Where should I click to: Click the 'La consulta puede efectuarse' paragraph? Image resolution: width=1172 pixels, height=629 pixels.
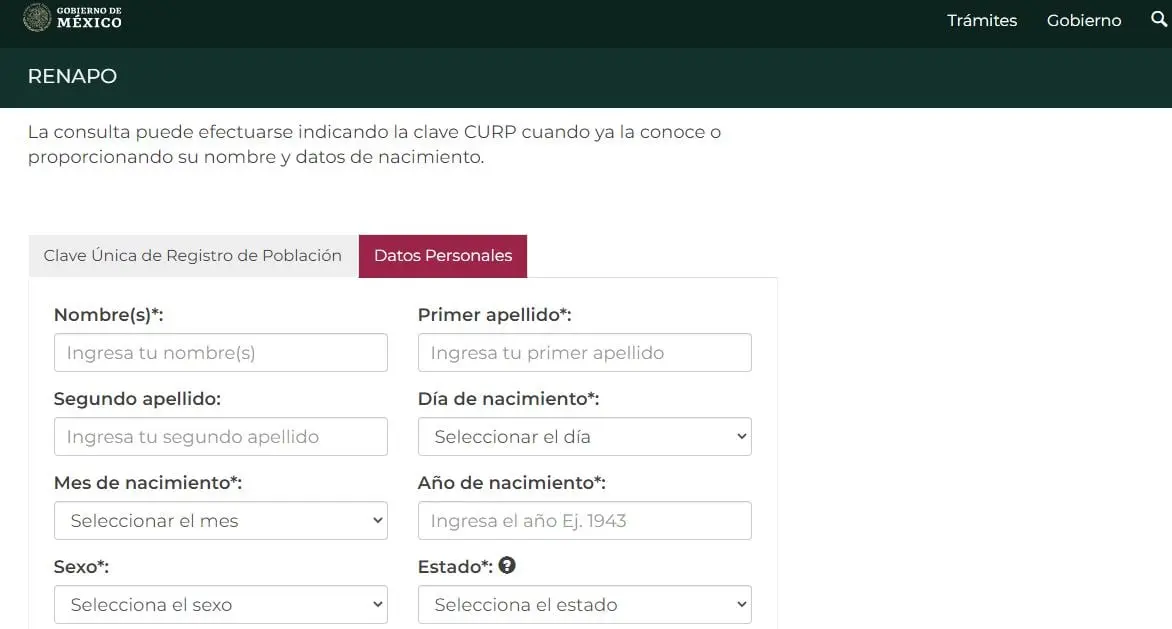click(x=374, y=144)
